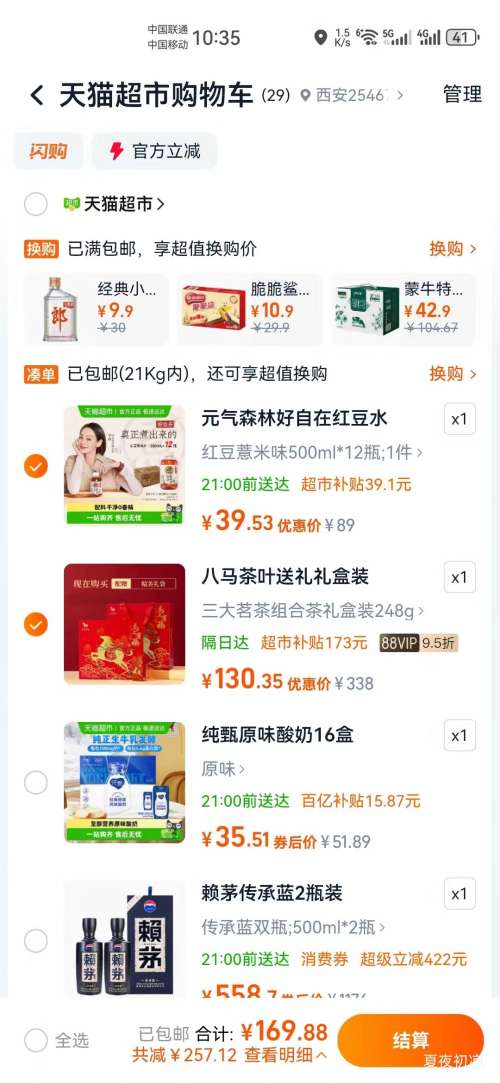Viewport: 500px width, 1083px height.
Task: Tap the orange 结算 checkout button
Action: click(411, 1040)
